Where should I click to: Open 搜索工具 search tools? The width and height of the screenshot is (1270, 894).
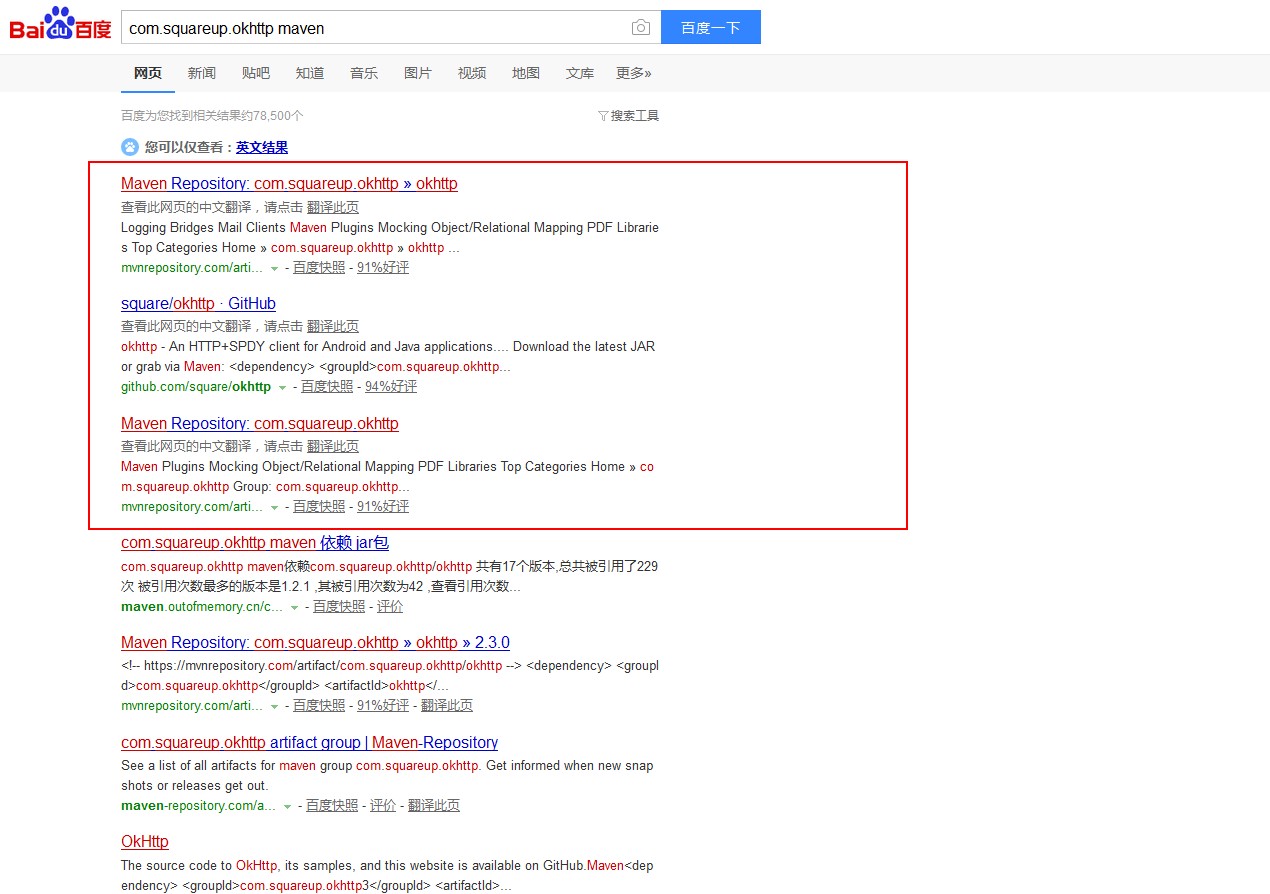click(x=635, y=116)
